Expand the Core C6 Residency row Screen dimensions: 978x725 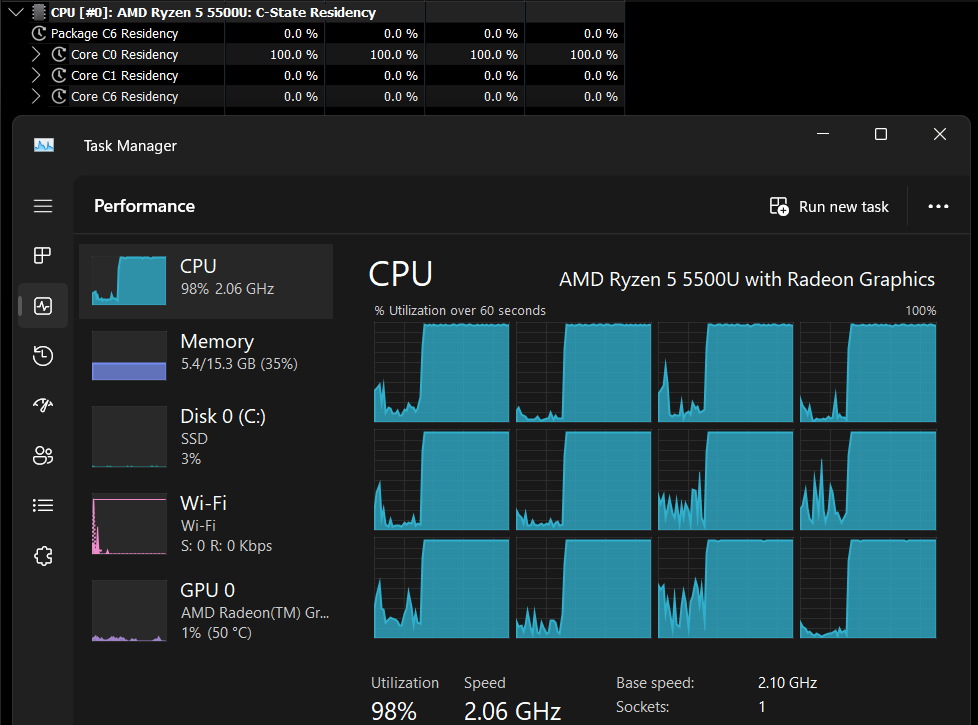pyautogui.click(x=37, y=97)
